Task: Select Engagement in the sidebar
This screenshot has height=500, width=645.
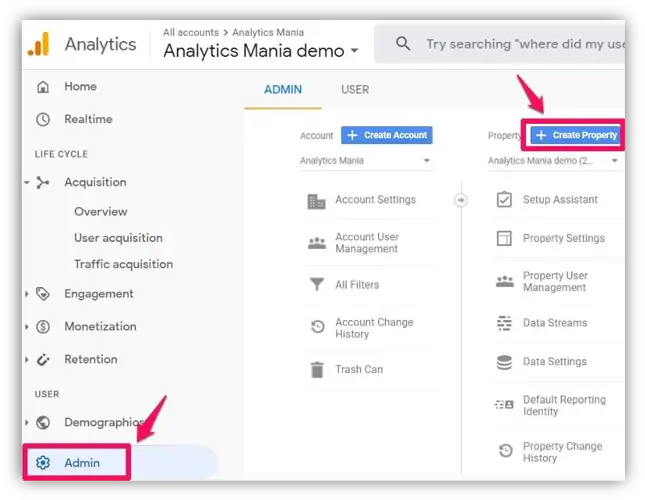Action: point(99,294)
